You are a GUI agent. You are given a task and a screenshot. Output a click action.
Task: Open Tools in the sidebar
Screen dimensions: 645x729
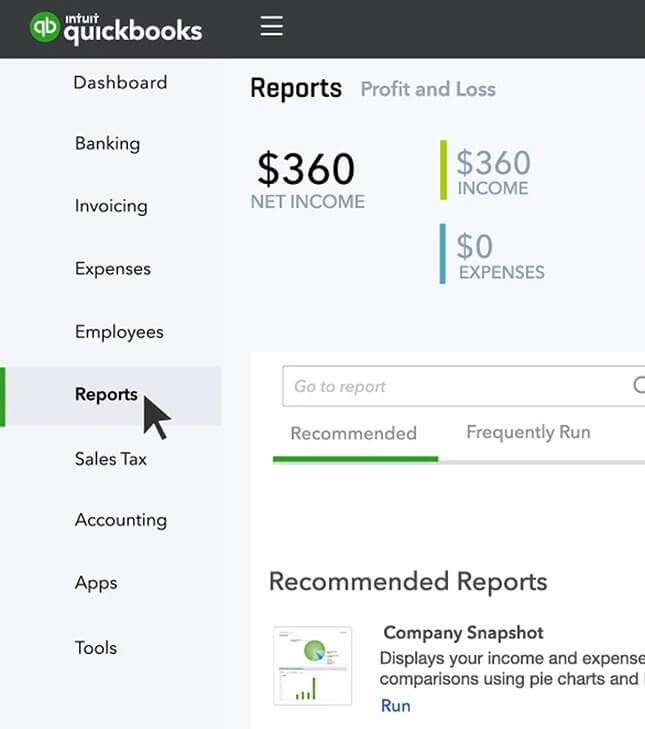96,648
